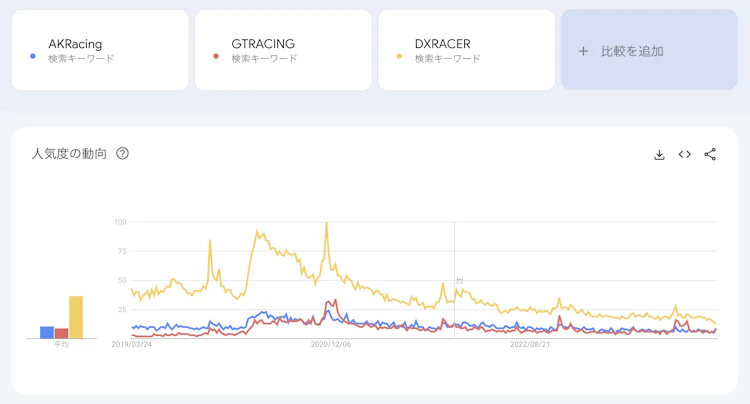Click the 比較を追加 button
This screenshot has width=750, height=404.
(x=635, y=50)
